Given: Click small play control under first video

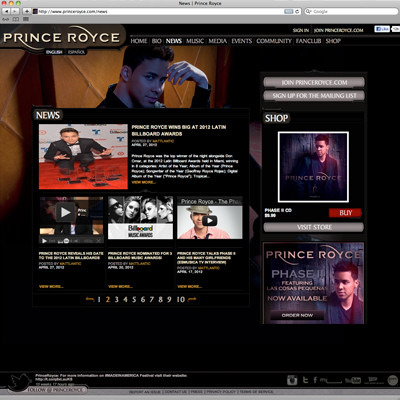Looking at the screenshot, I should click(44, 241).
